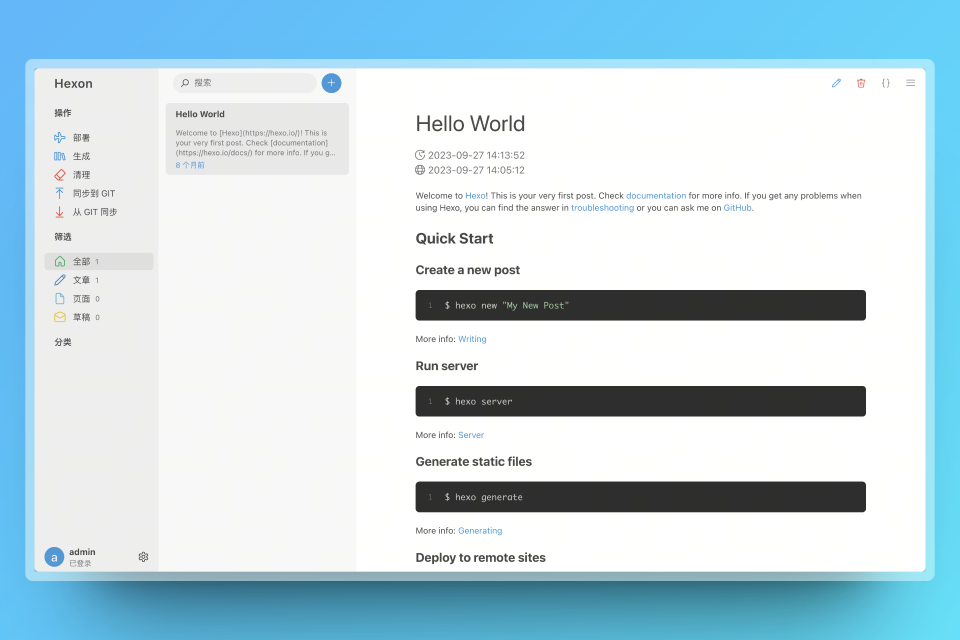This screenshot has width=960, height=640.
Task: Select the 草稿 drafts filter
Action: (99, 317)
